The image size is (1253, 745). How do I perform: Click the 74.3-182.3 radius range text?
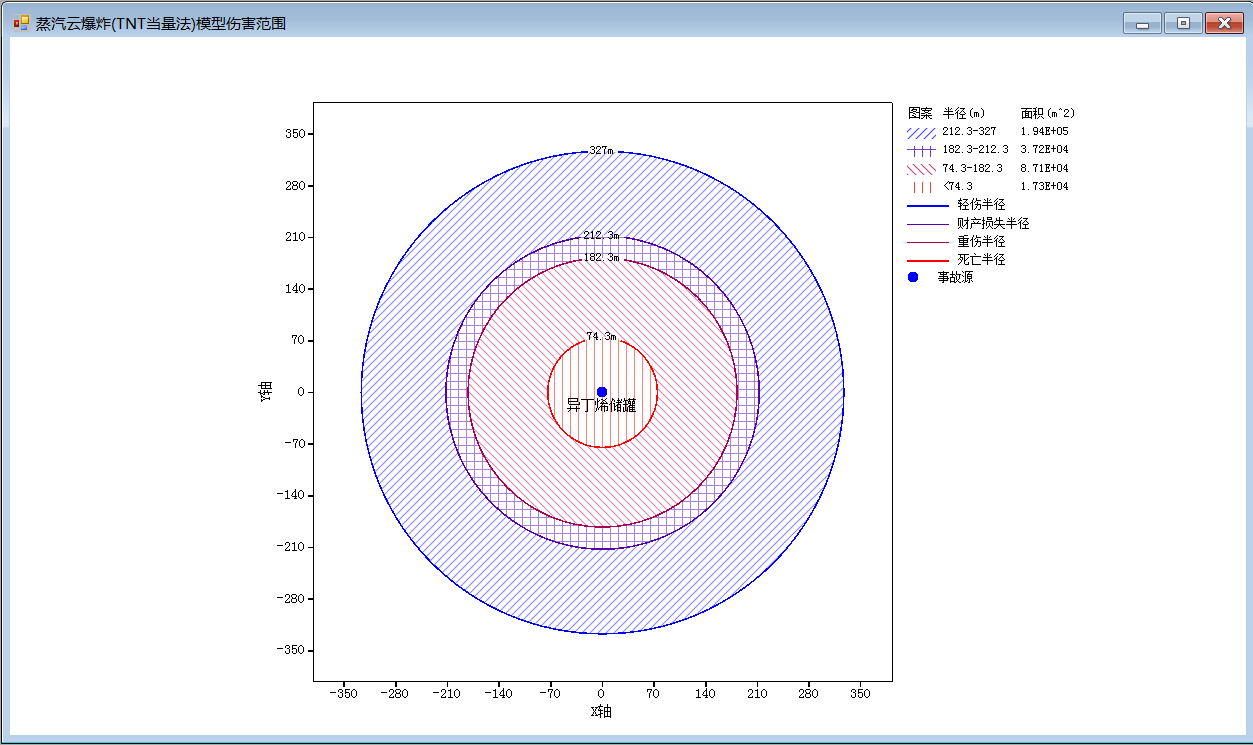(972, 168)
